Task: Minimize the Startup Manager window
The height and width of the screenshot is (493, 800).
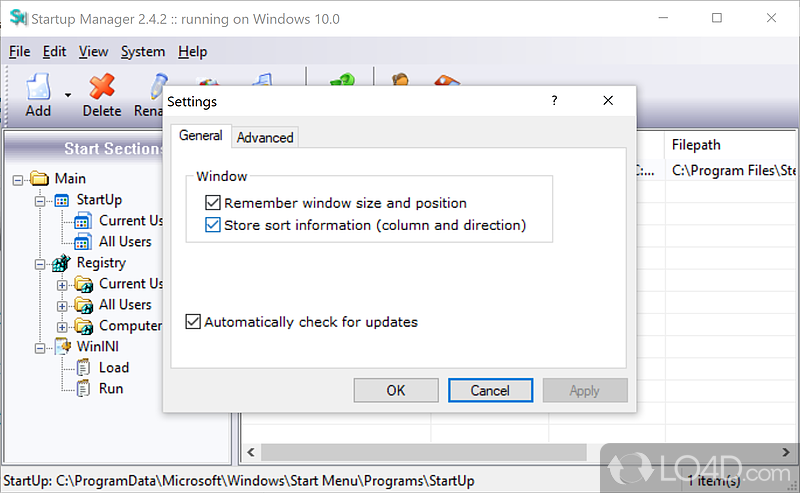Action: point(663,18)
